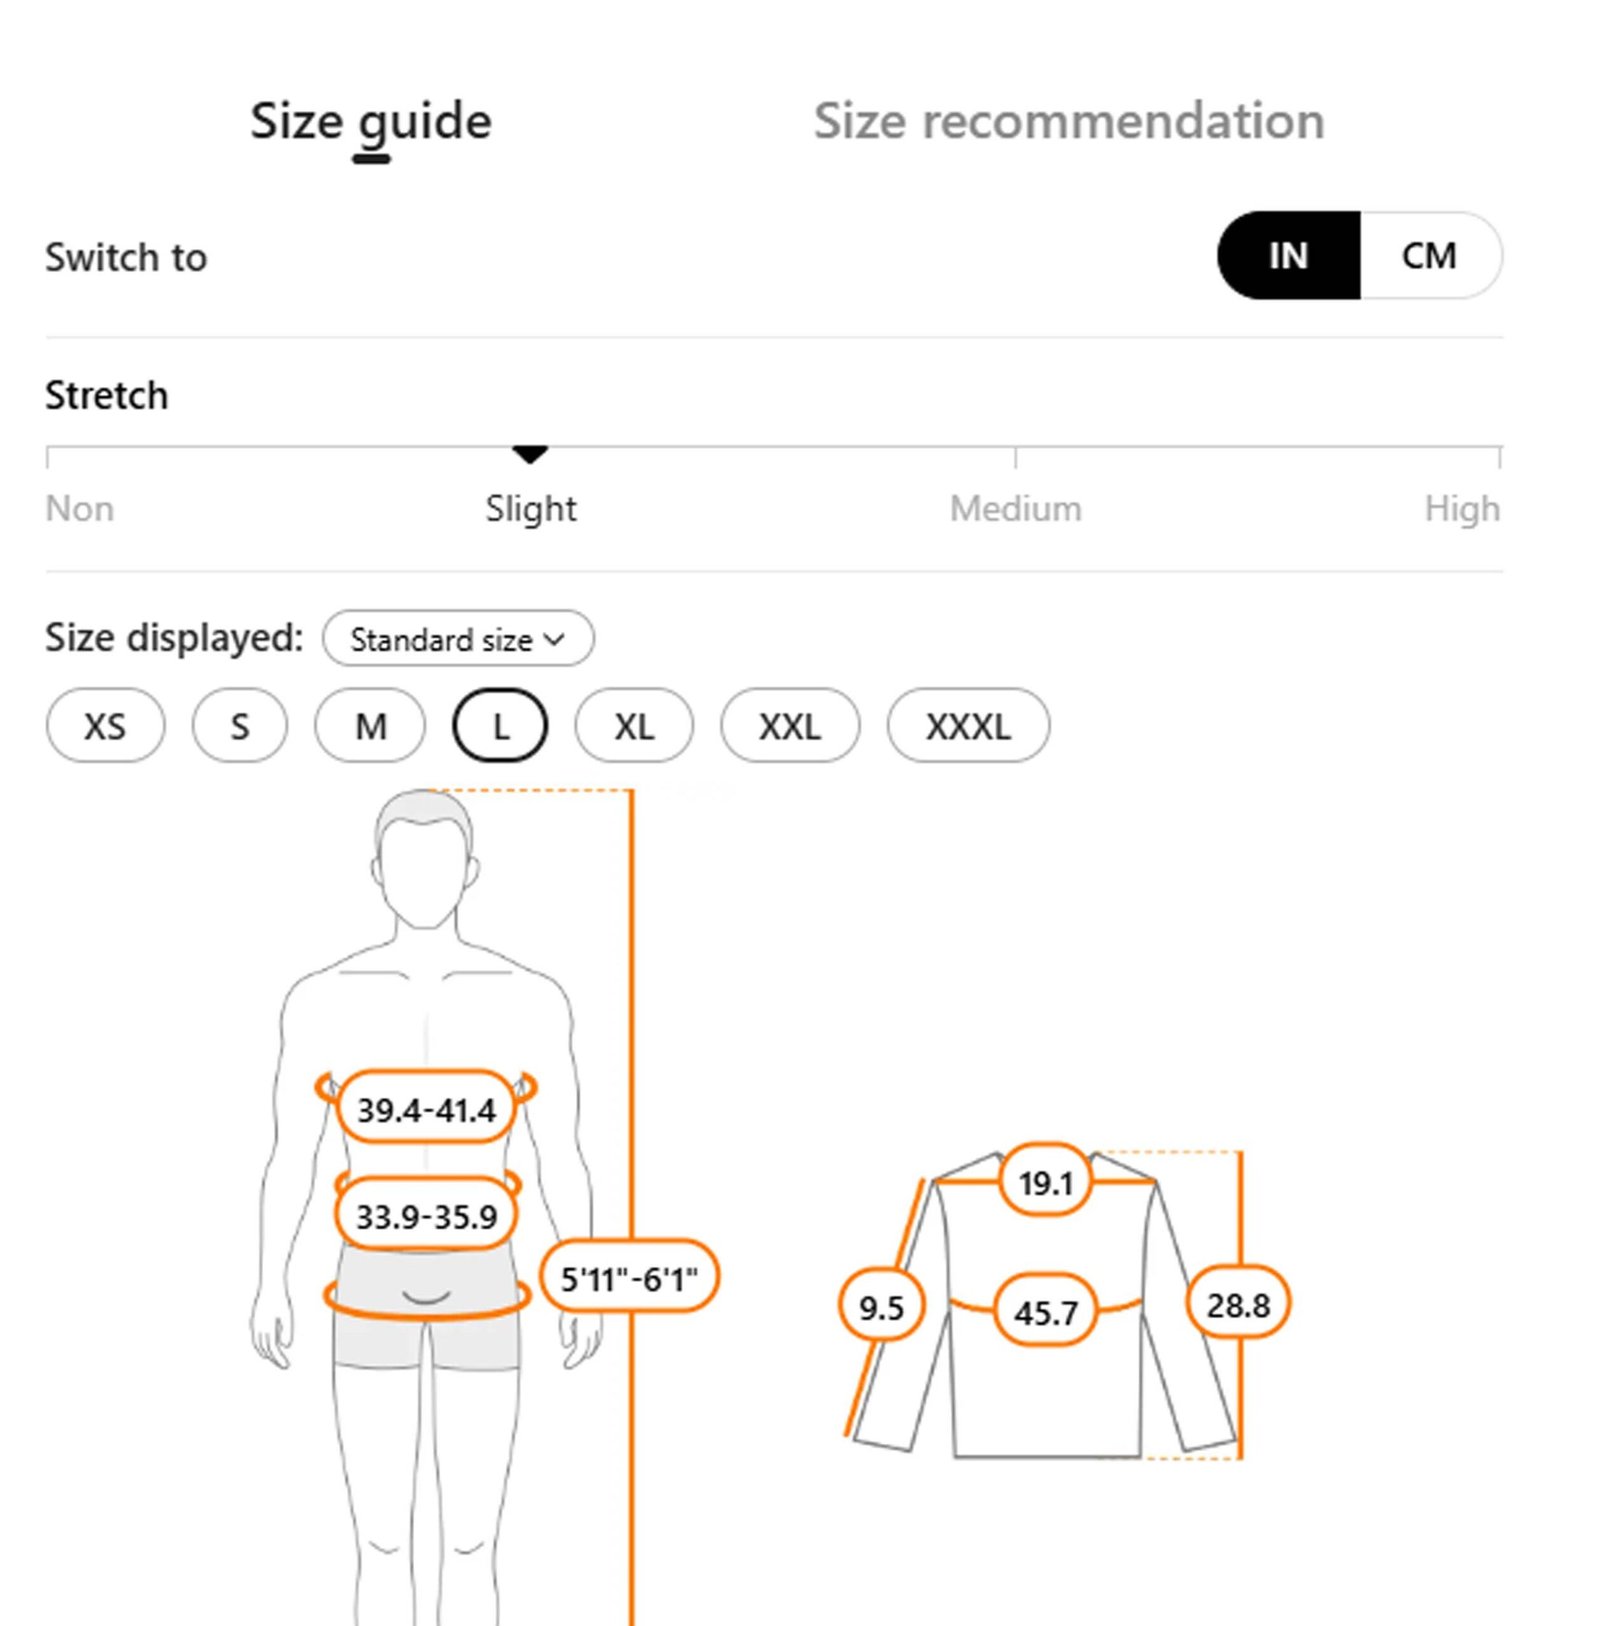Switch units to CM
This screenshot has width=1600, height=1626.
[x=1429, y=256]
